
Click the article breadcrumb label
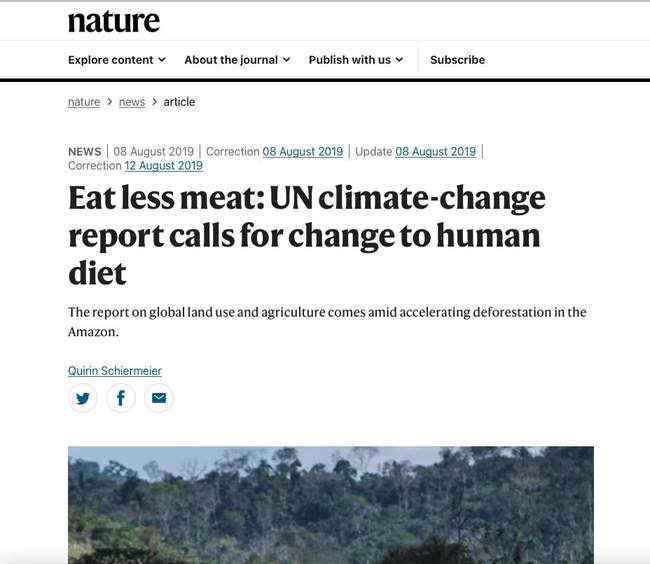coord(179,102)
